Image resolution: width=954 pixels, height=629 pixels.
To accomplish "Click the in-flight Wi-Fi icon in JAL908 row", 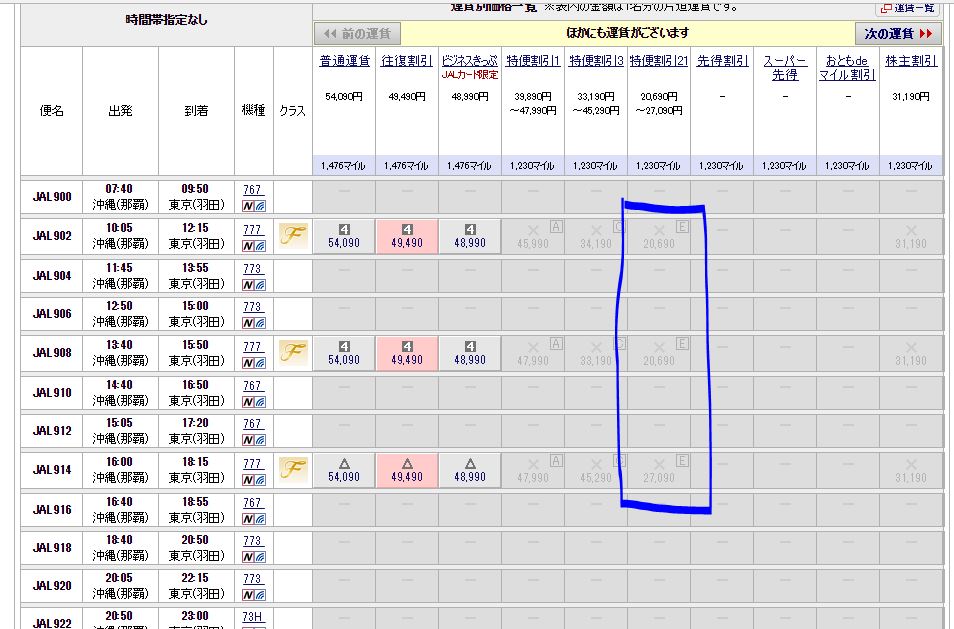I will (260, 363).
